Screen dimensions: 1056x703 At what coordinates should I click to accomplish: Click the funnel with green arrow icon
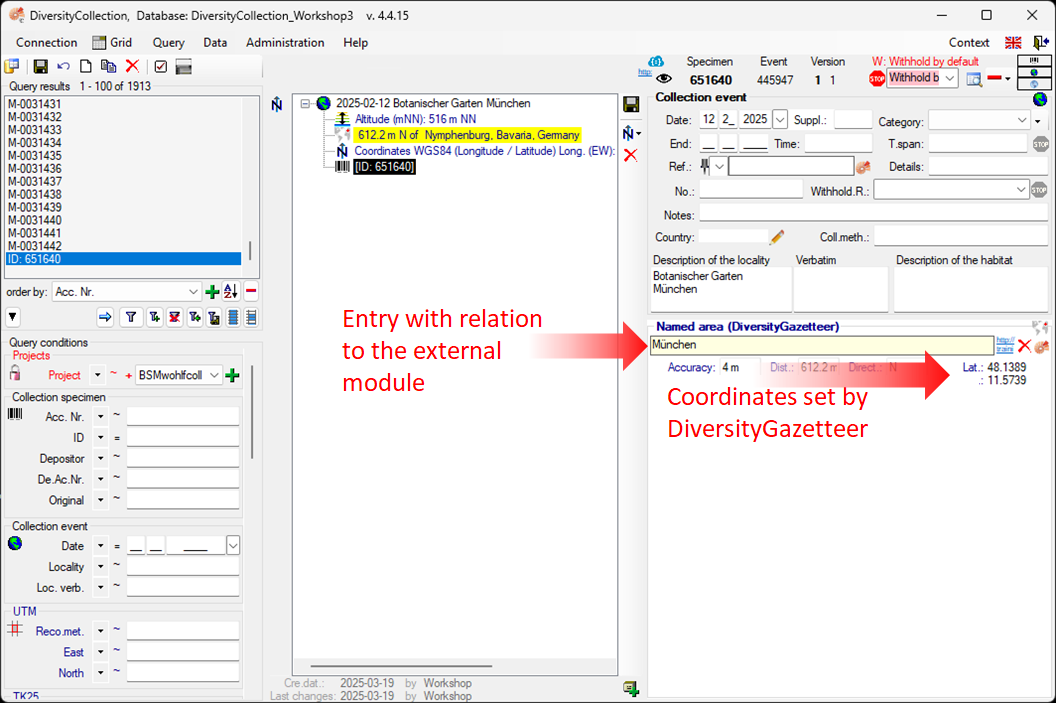(195, 317)
